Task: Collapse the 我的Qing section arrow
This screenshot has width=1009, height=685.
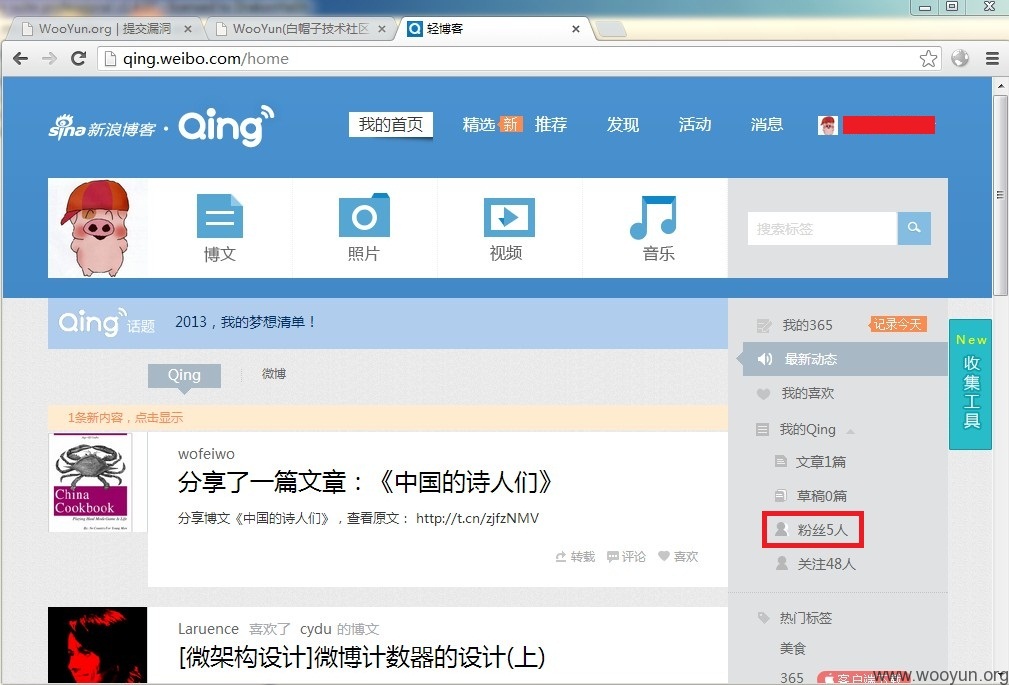Action: [851, 431]
